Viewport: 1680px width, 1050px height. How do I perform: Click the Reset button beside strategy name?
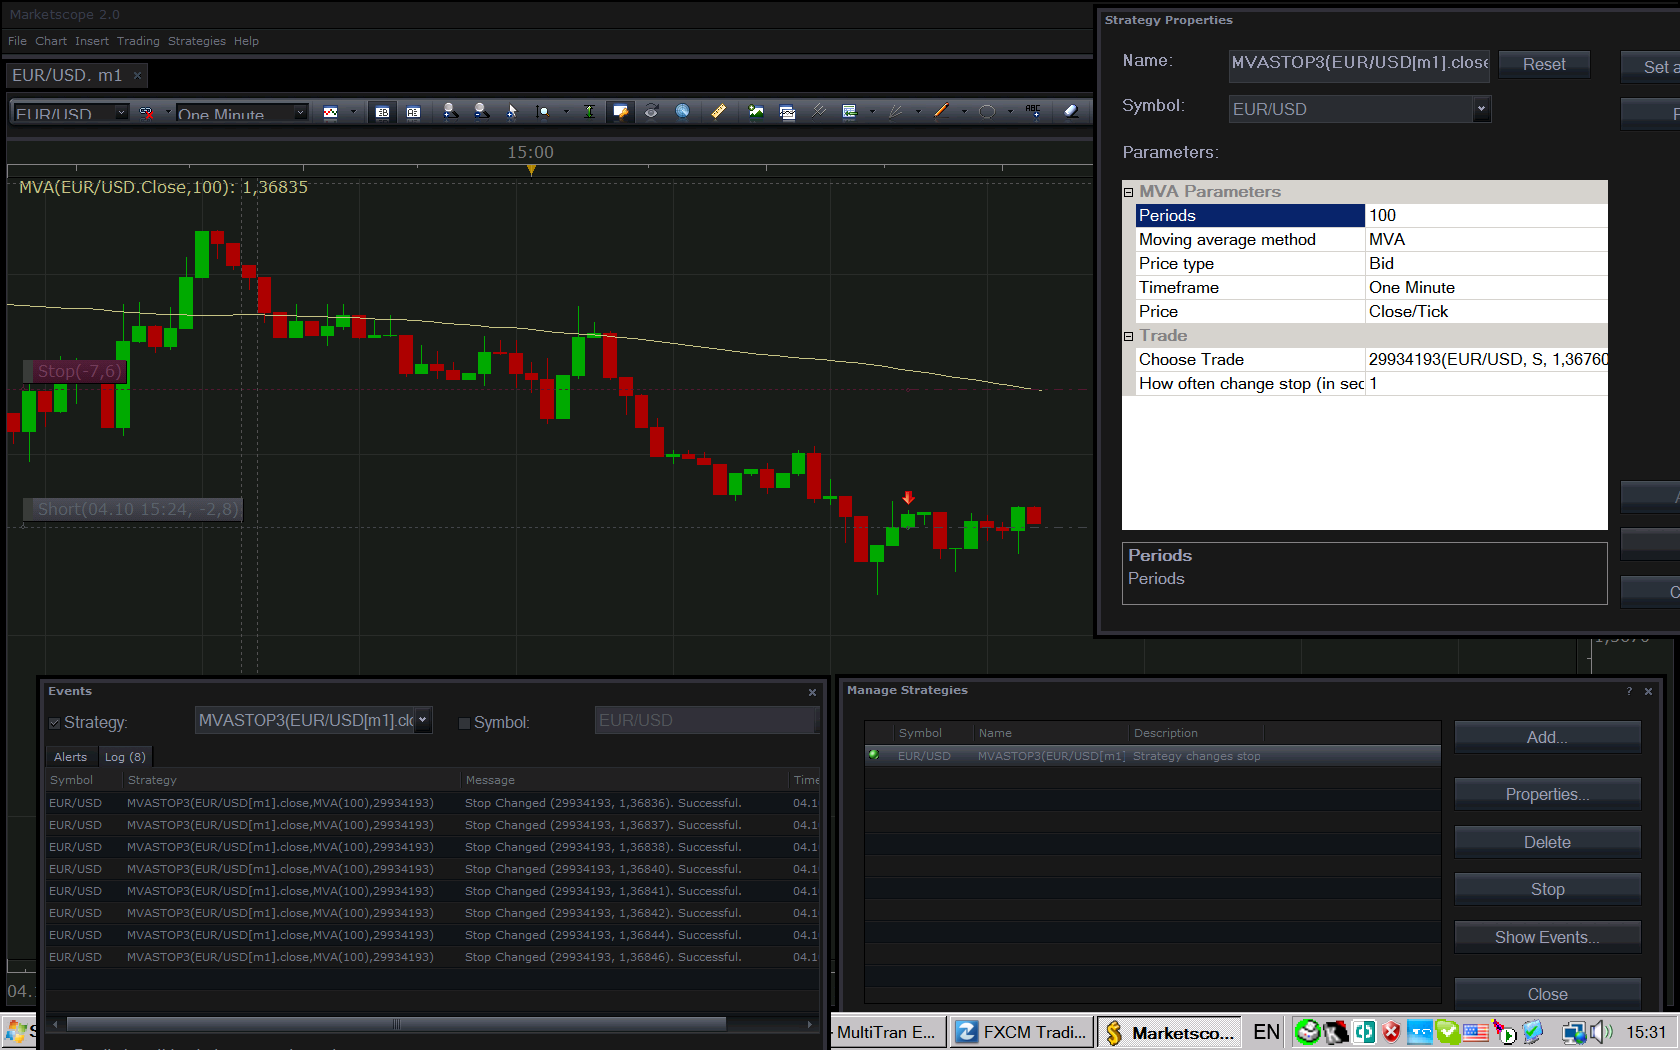pyautogui.click(x=1544, y=64)
